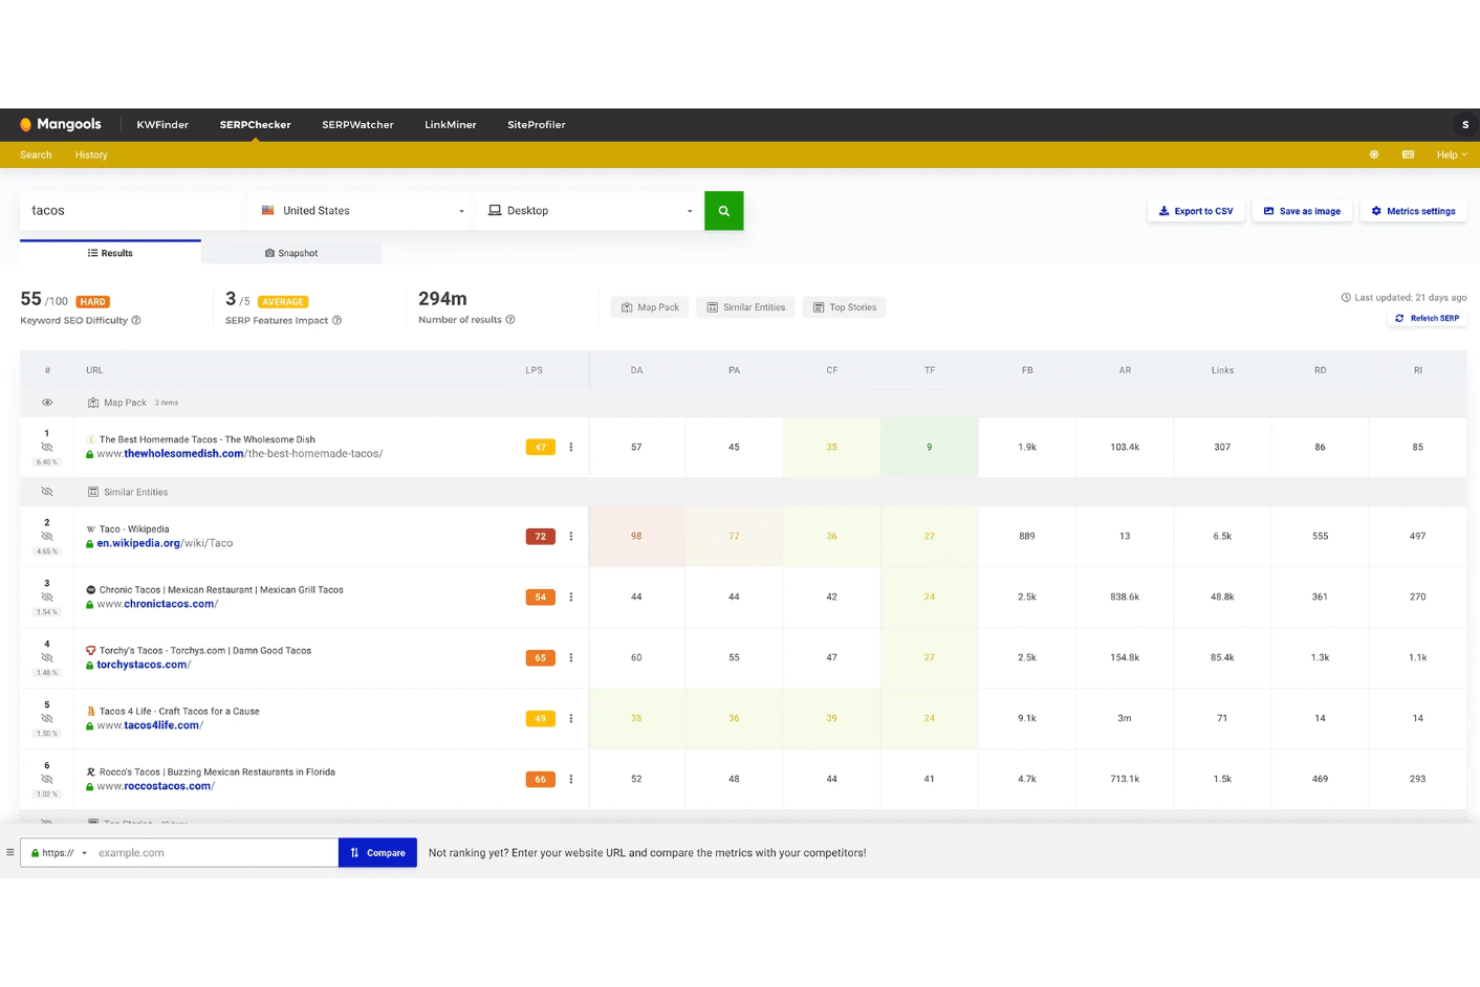Open the user account avatar
Image resolution: width=1480 pixels, height=987 pixels.
pyautogui.click(x=1465, y=125)
